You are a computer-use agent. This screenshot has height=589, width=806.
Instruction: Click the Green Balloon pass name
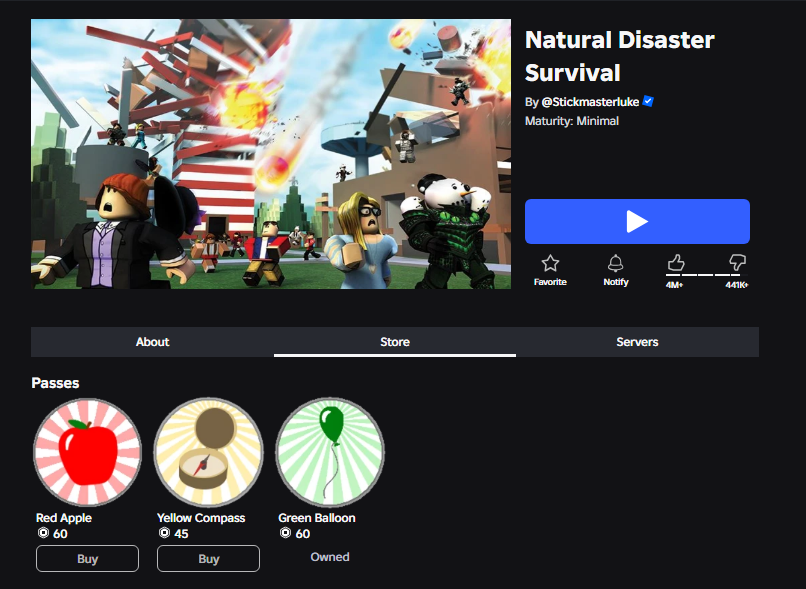[x=317, y=518]
